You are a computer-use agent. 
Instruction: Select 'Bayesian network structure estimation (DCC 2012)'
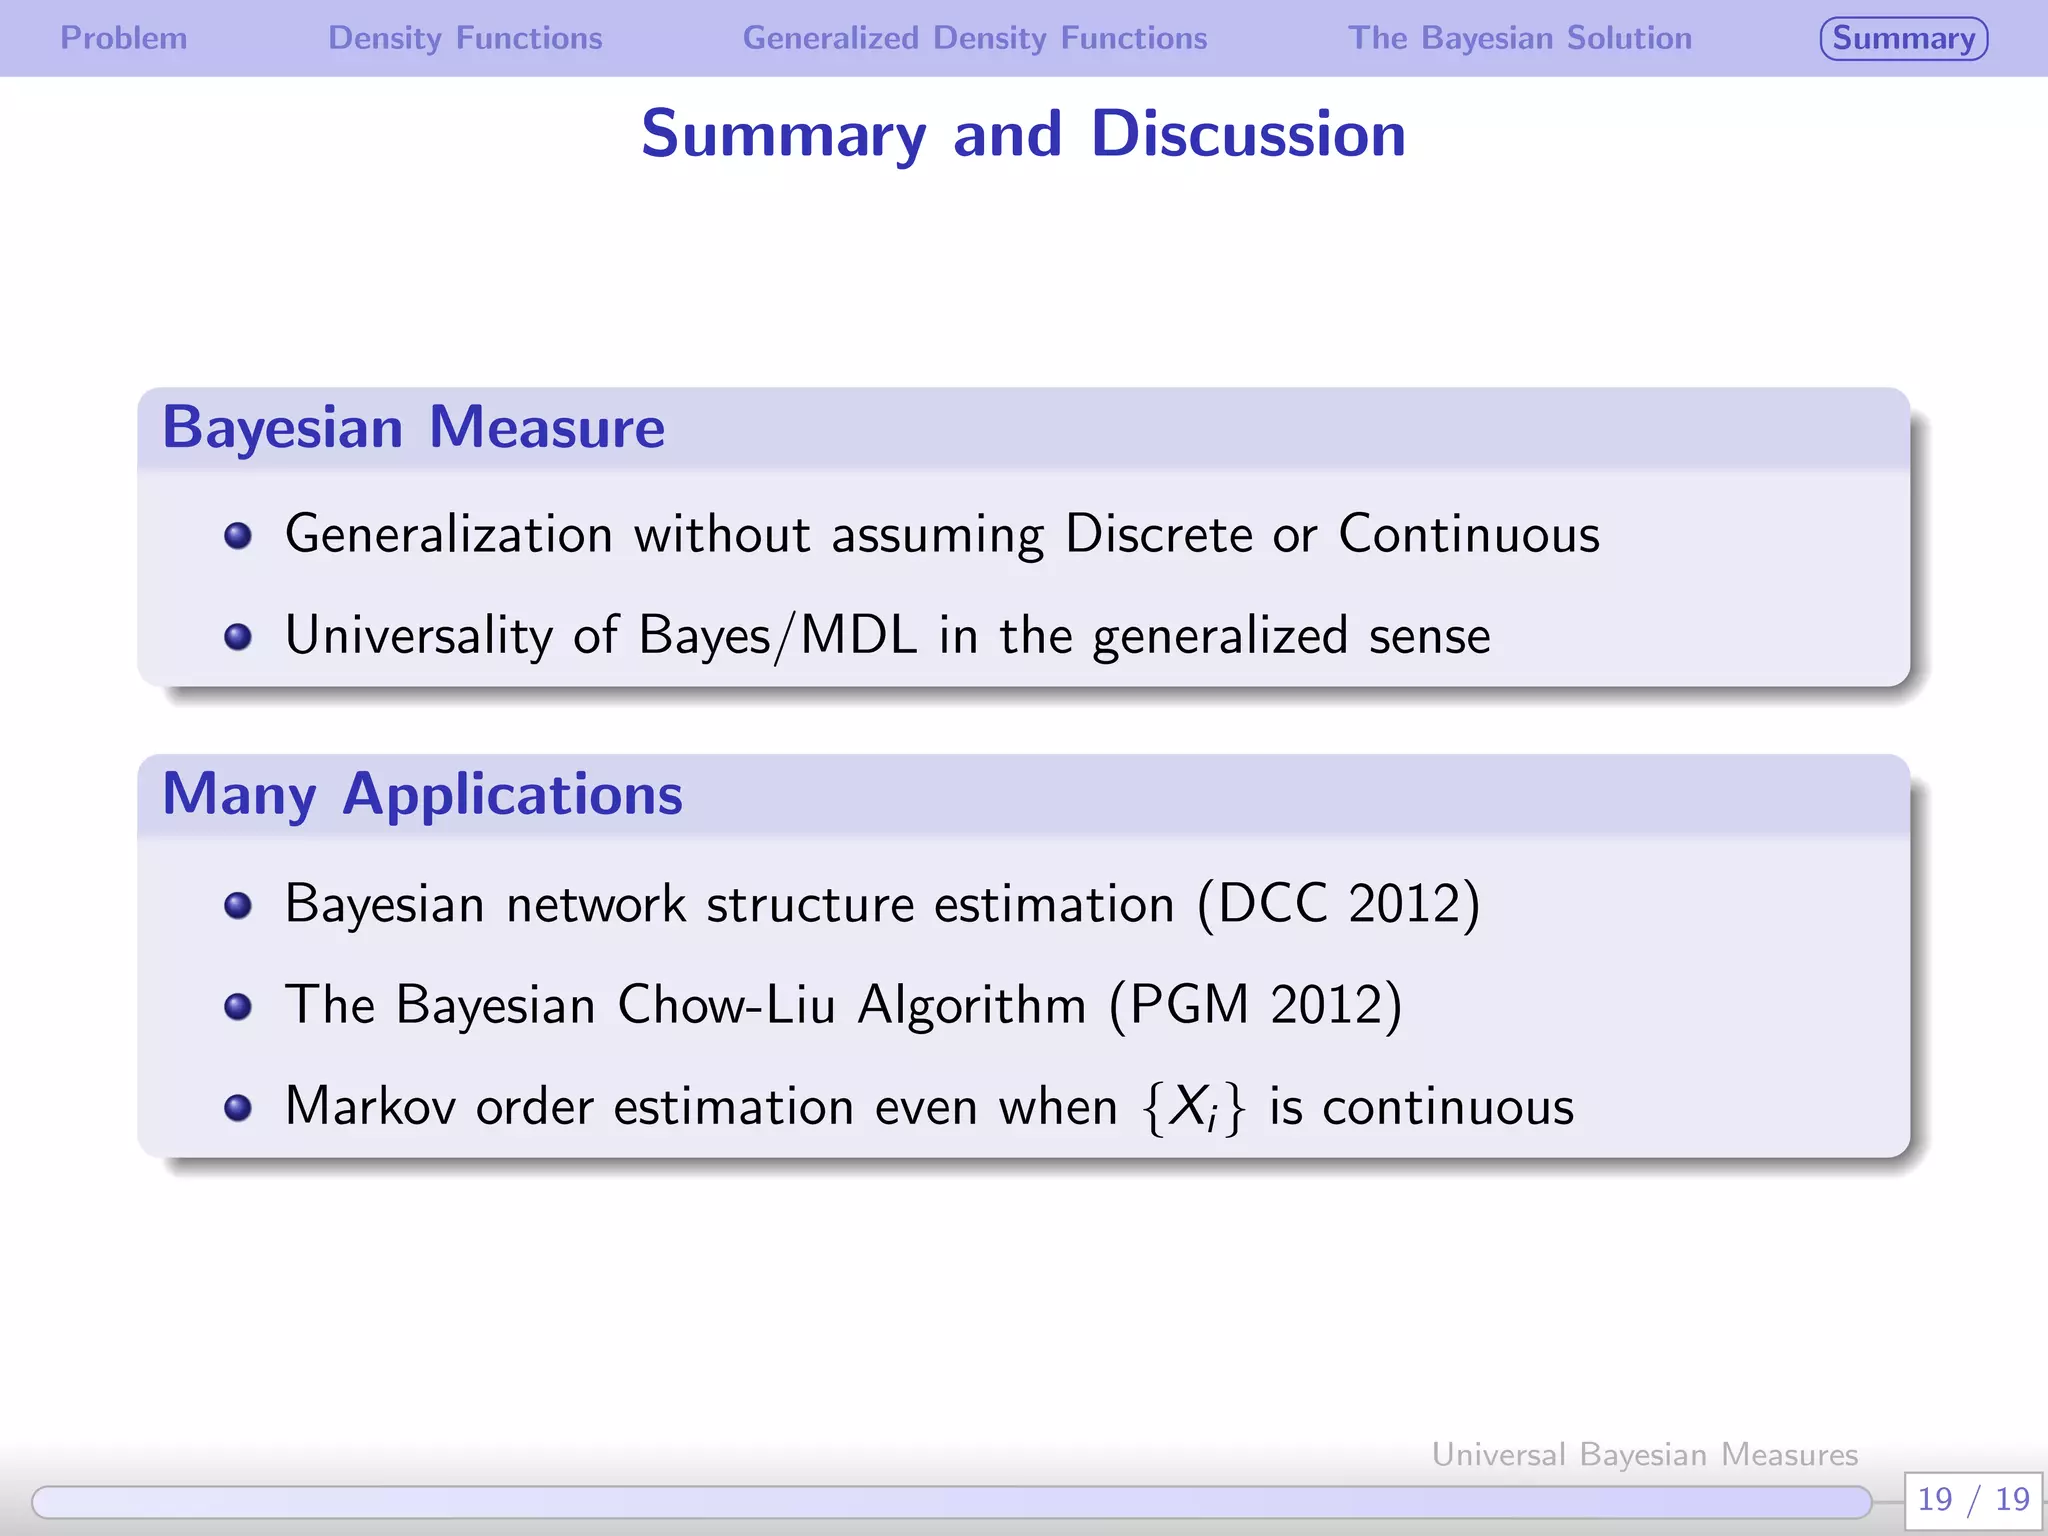883,904
